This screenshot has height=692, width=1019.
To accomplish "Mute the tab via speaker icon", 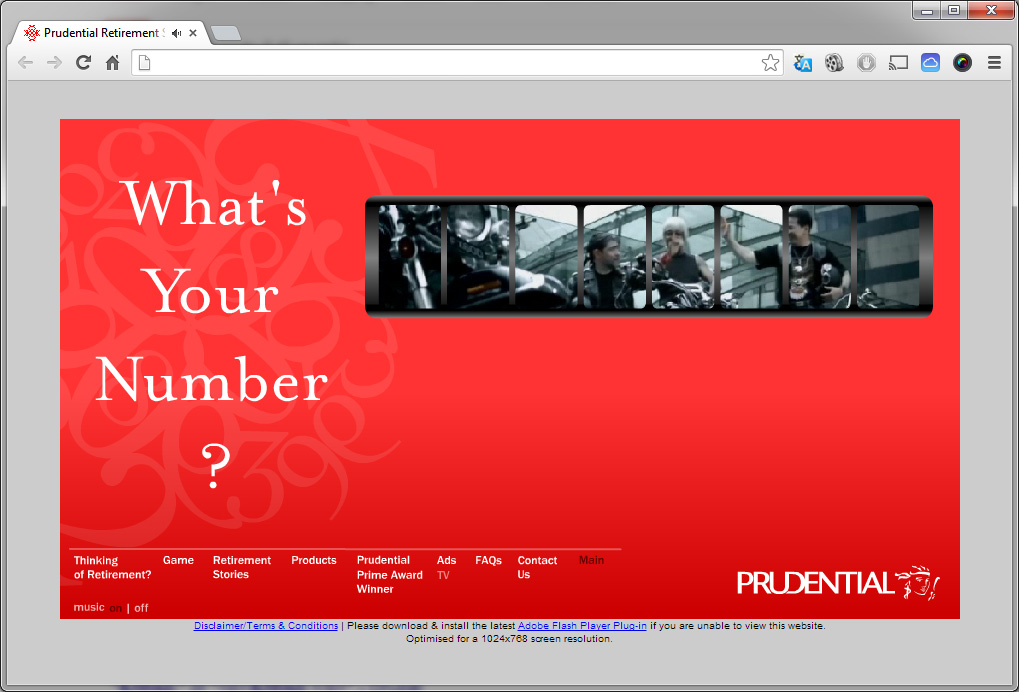I will pos(176,33).
